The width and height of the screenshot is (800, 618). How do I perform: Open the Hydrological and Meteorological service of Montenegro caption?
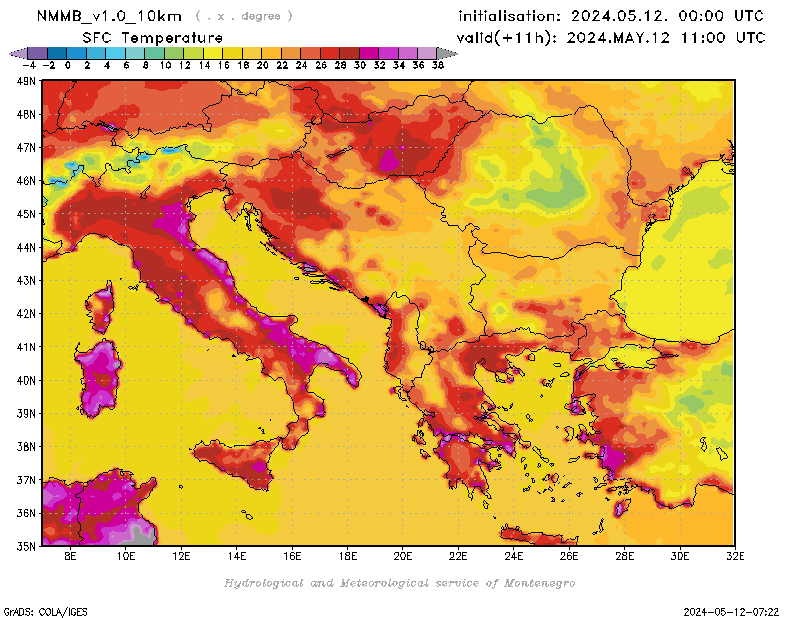coord(399,582)
